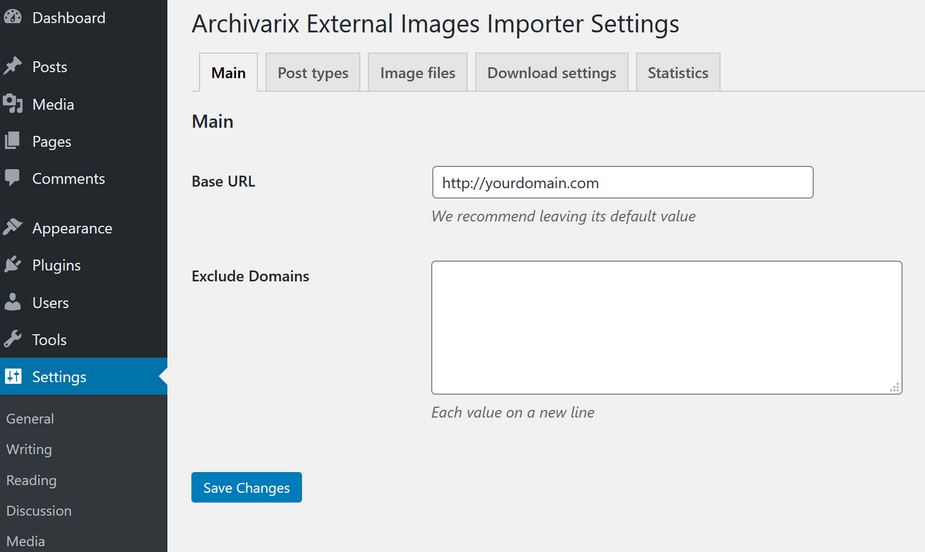Click 'We recommend leaving its default value' hint

click(563, 216)
